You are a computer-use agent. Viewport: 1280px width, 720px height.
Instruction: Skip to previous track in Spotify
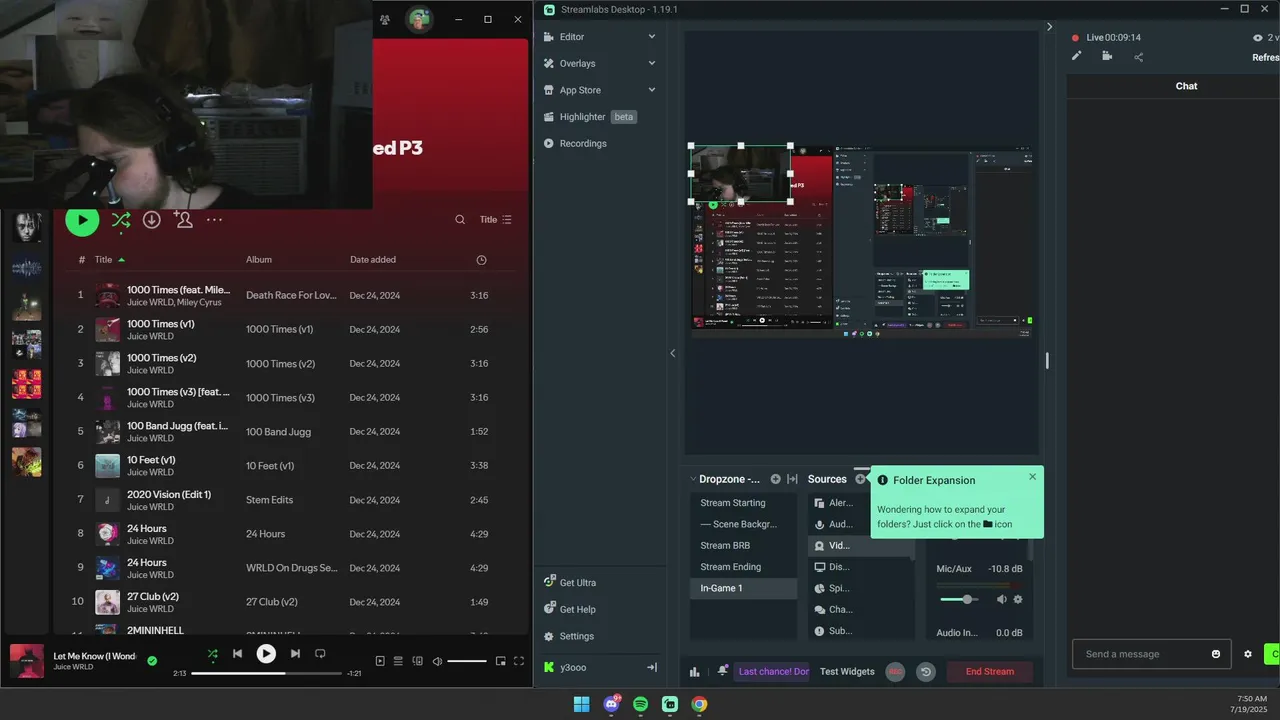(237, 654)
